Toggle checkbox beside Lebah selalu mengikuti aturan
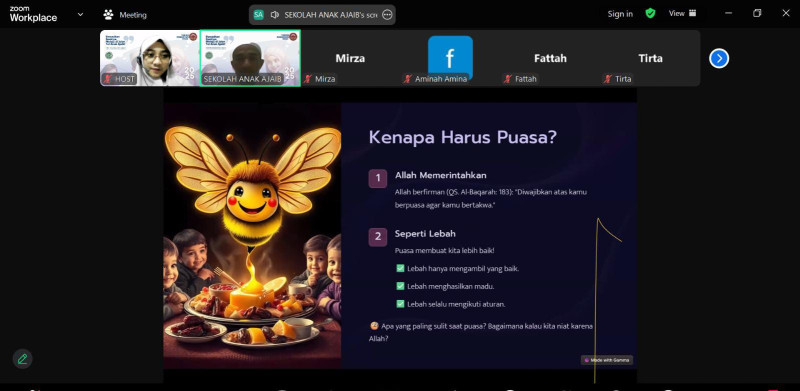 point(400,304)
